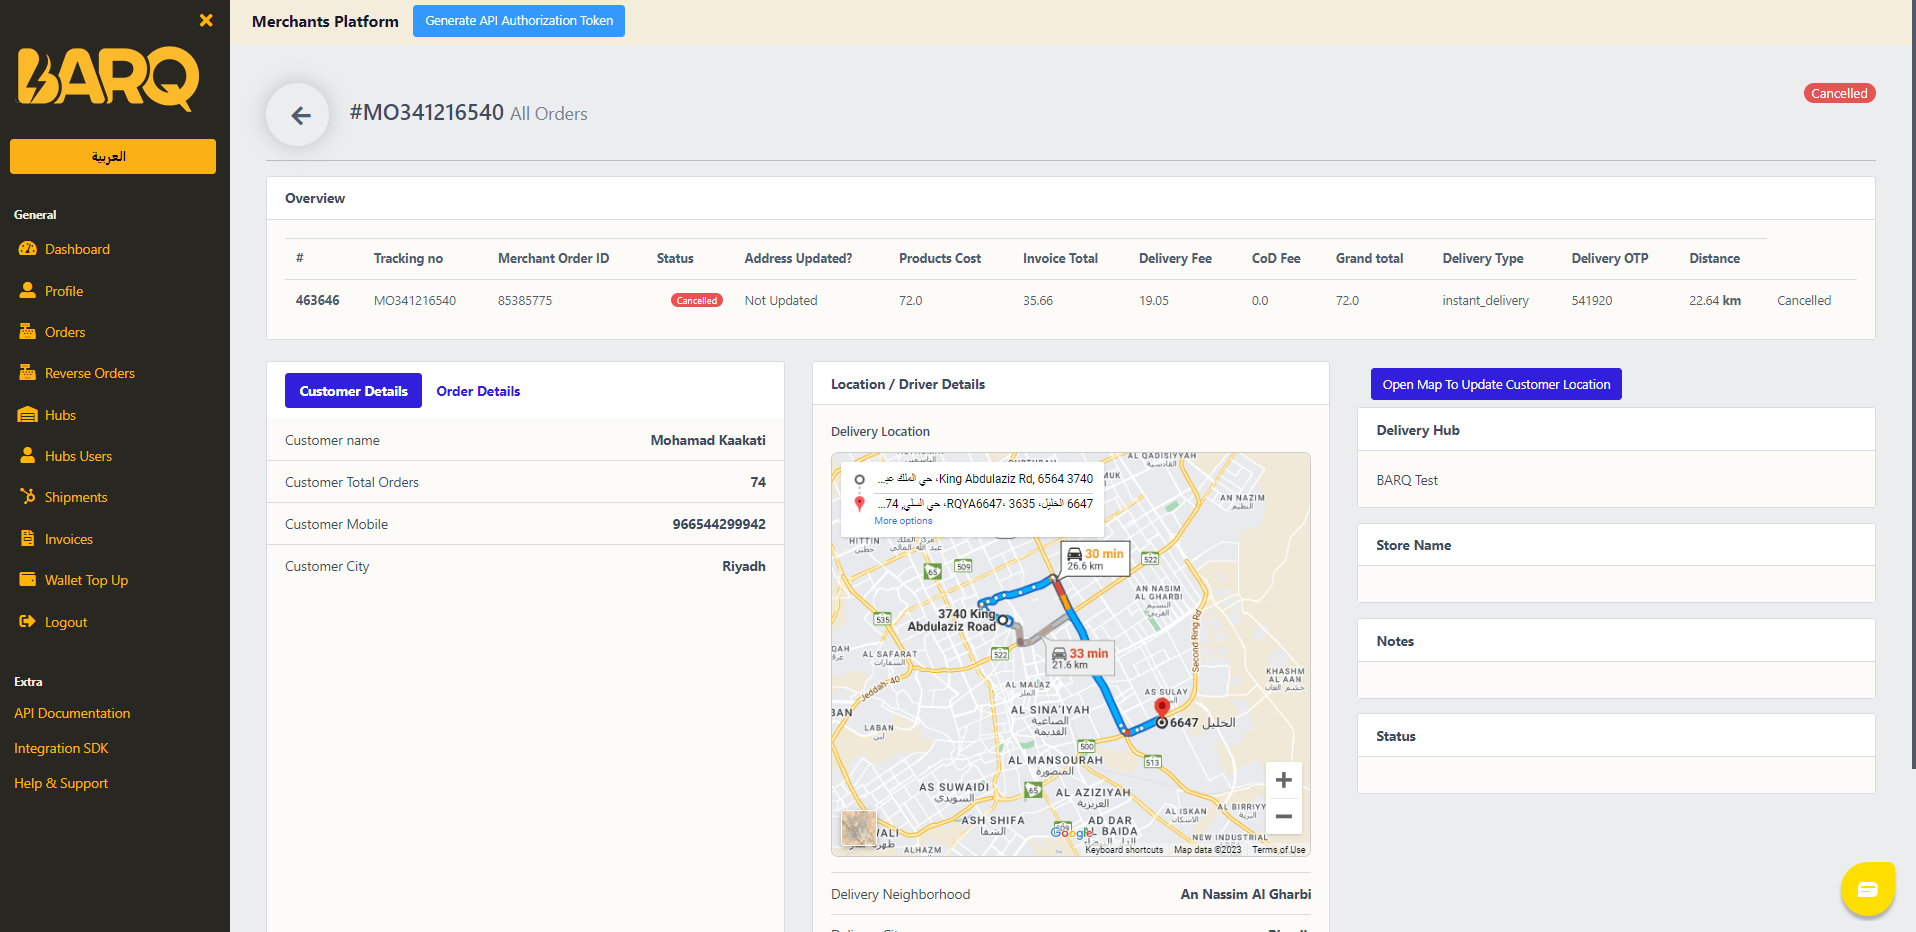Image resolution: width=1916 pixels, height=932 pixels.
Task: Click the back arrow button
Action: (x=300, y=116)
